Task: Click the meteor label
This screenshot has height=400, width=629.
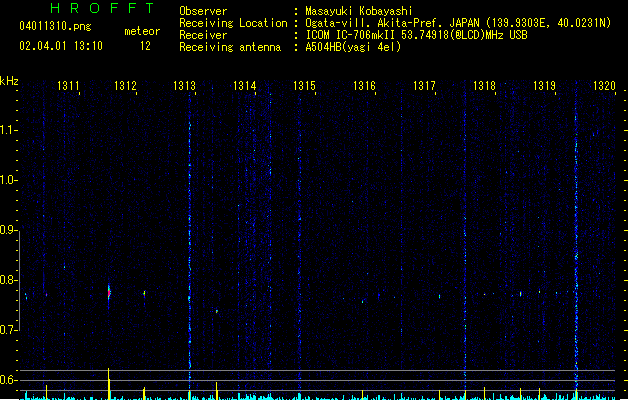Action: [x=142, y=31]
